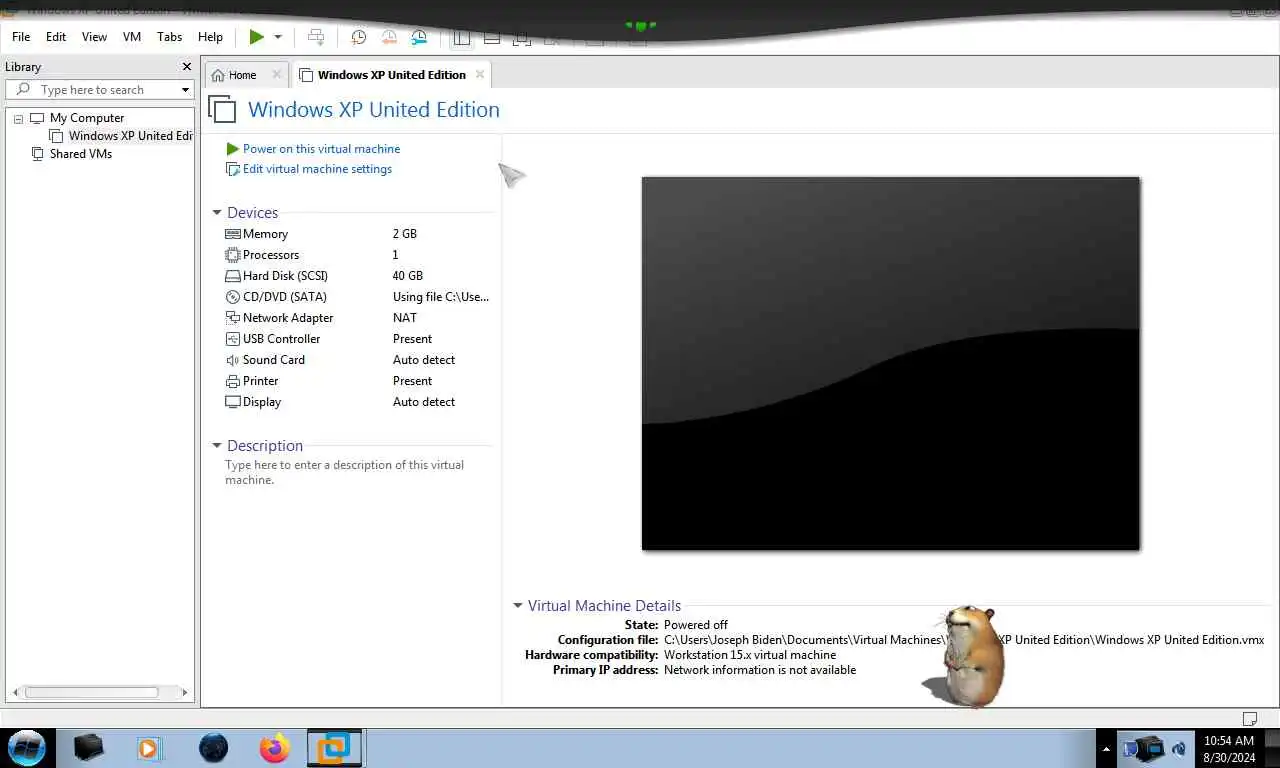
Task: Click the VMware Workstation taskbar icon
Action: 333,748
